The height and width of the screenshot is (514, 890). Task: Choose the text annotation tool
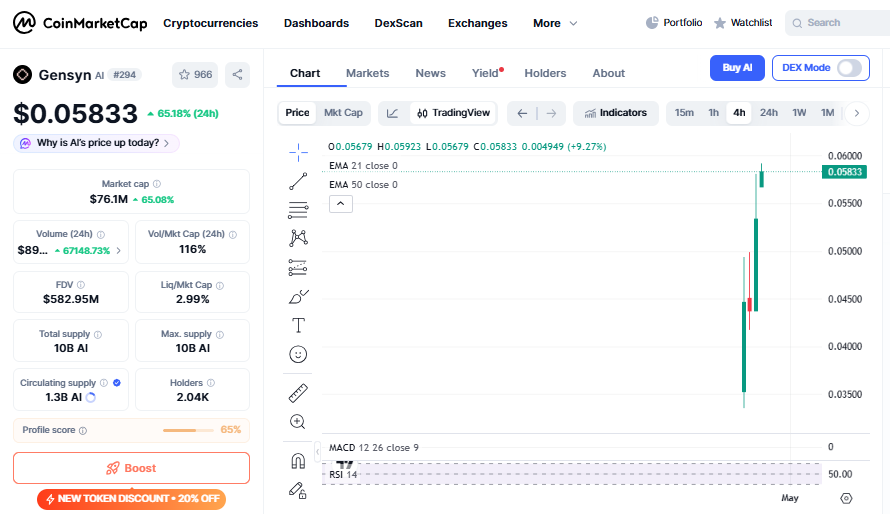298,325
